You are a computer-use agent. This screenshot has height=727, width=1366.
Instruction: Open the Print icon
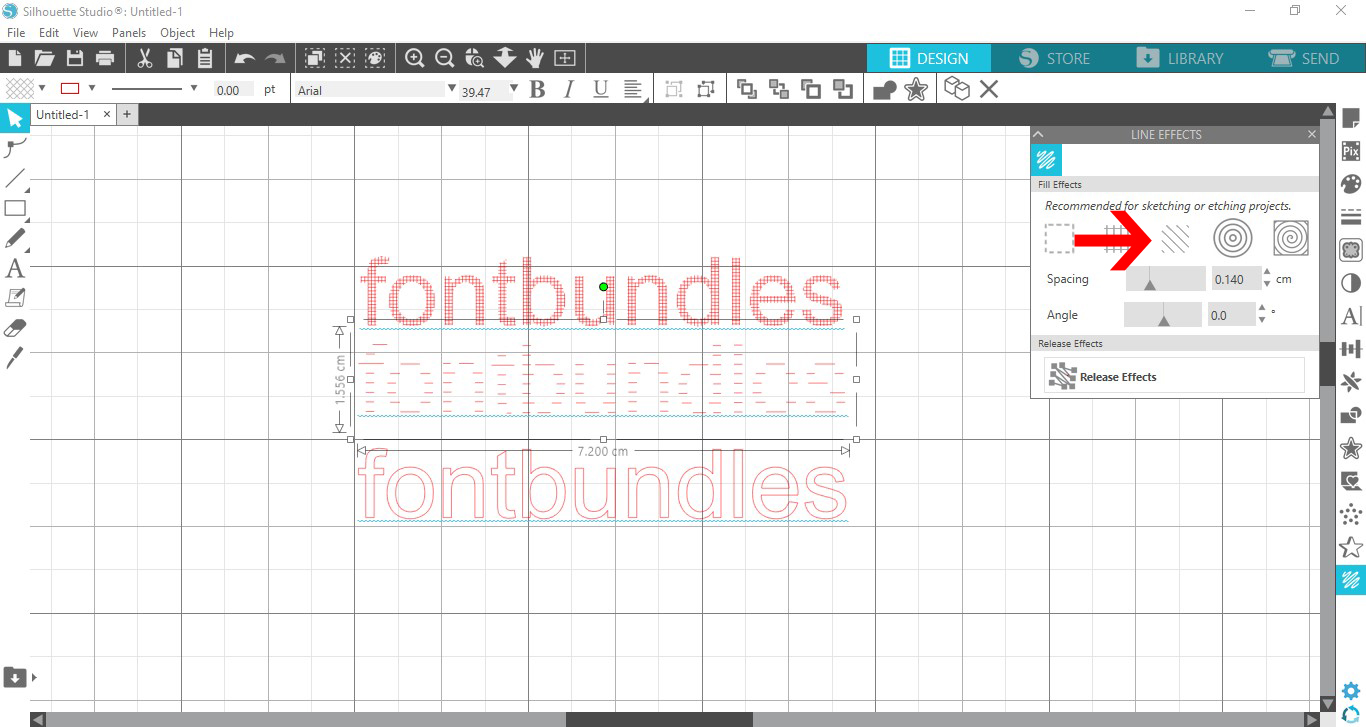104,58
